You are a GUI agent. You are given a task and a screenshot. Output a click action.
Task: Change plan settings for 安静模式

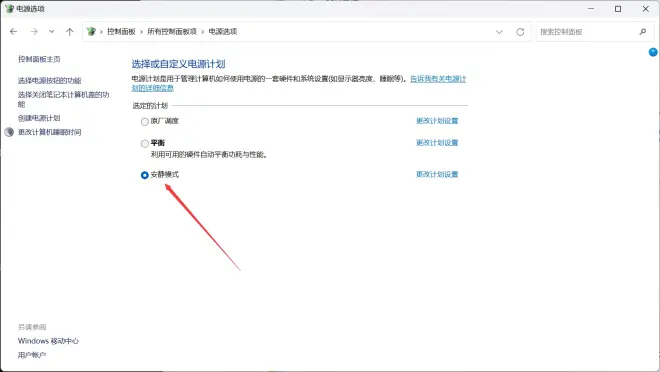point(437,174)
